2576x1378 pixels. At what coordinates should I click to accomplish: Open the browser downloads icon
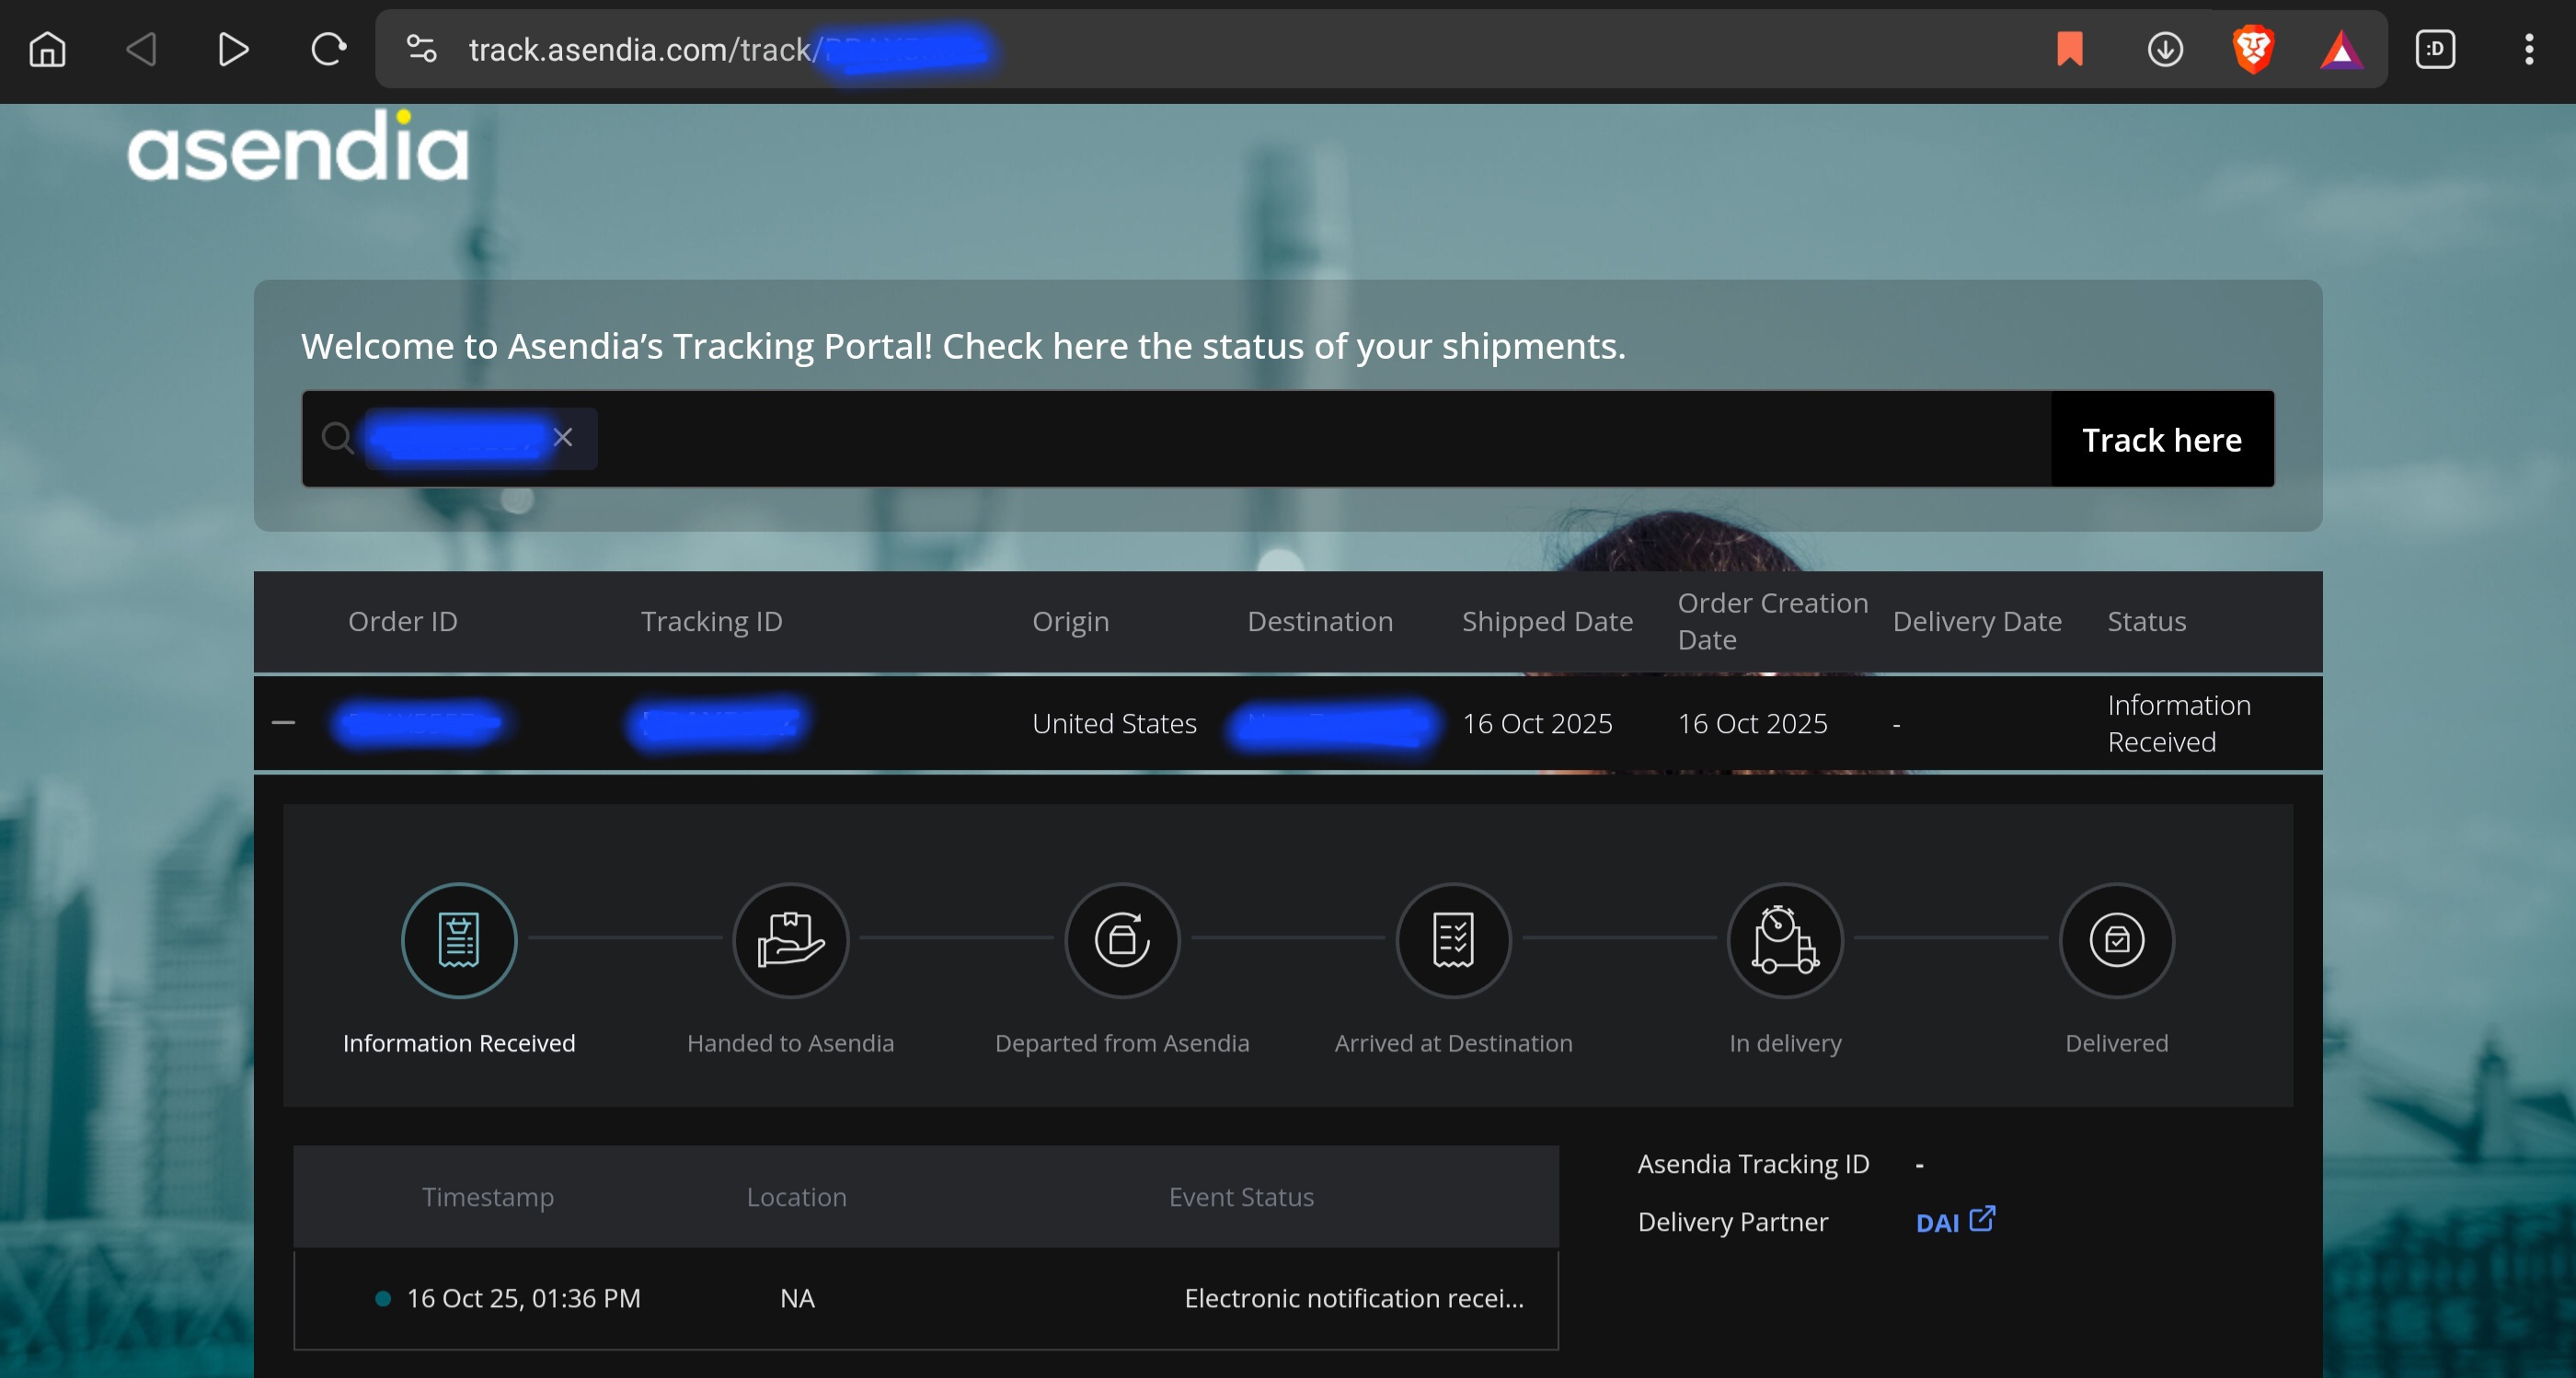[x=2164, y=49]
